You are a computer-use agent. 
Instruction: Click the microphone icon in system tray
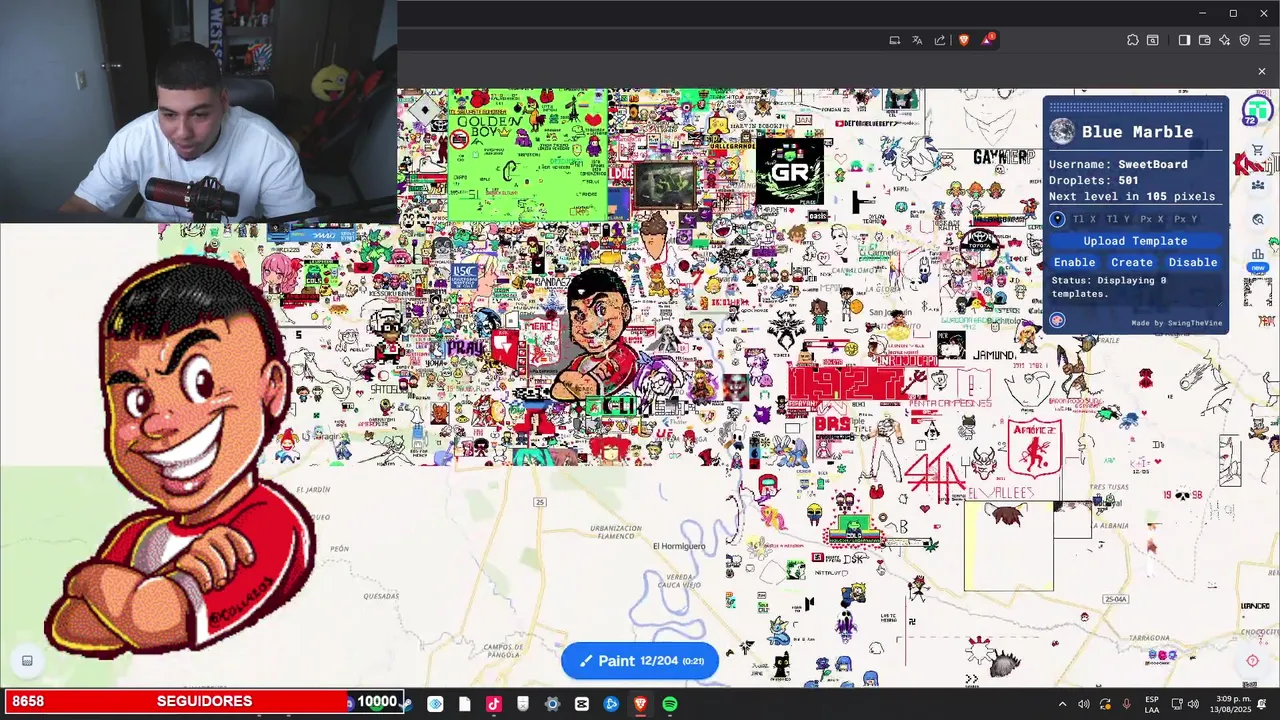click(1127, 704)
